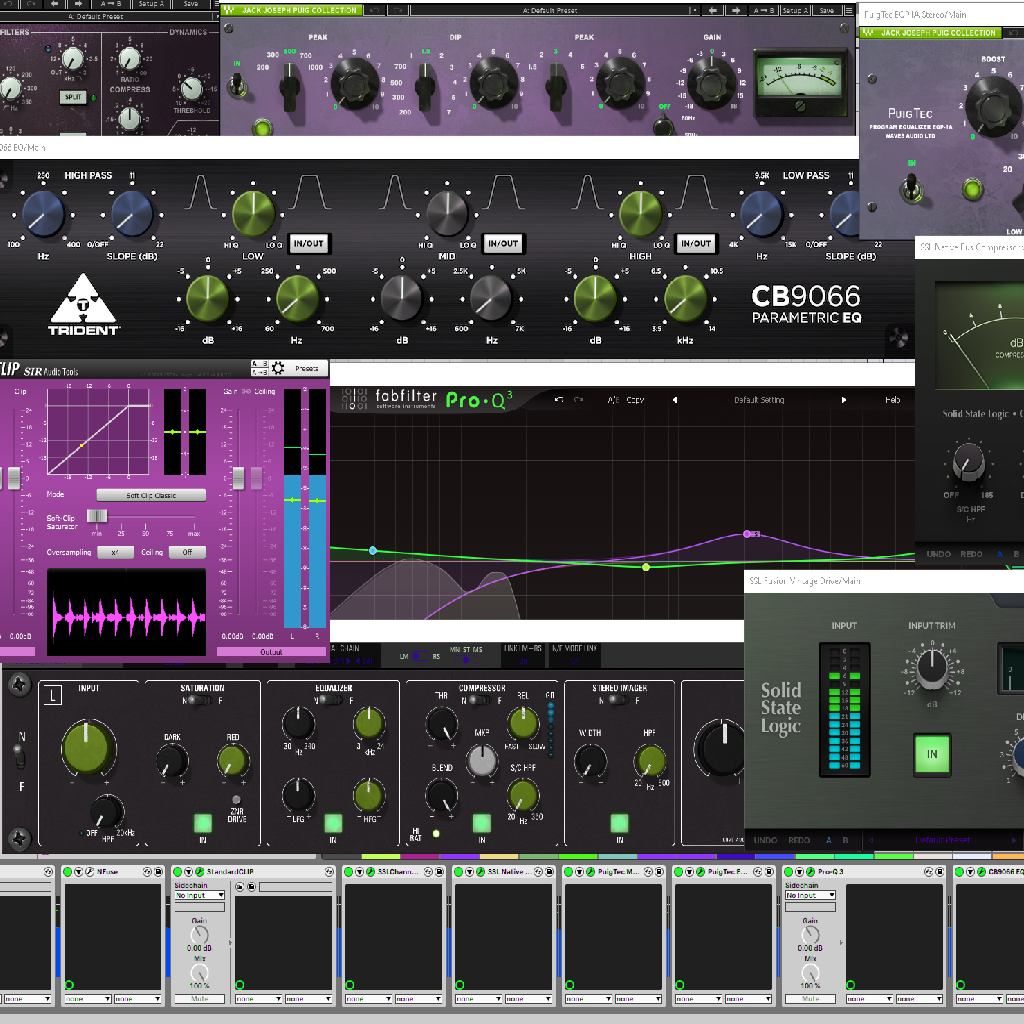Open the SSLChann slot wrench editor icon

coord(370,872)
